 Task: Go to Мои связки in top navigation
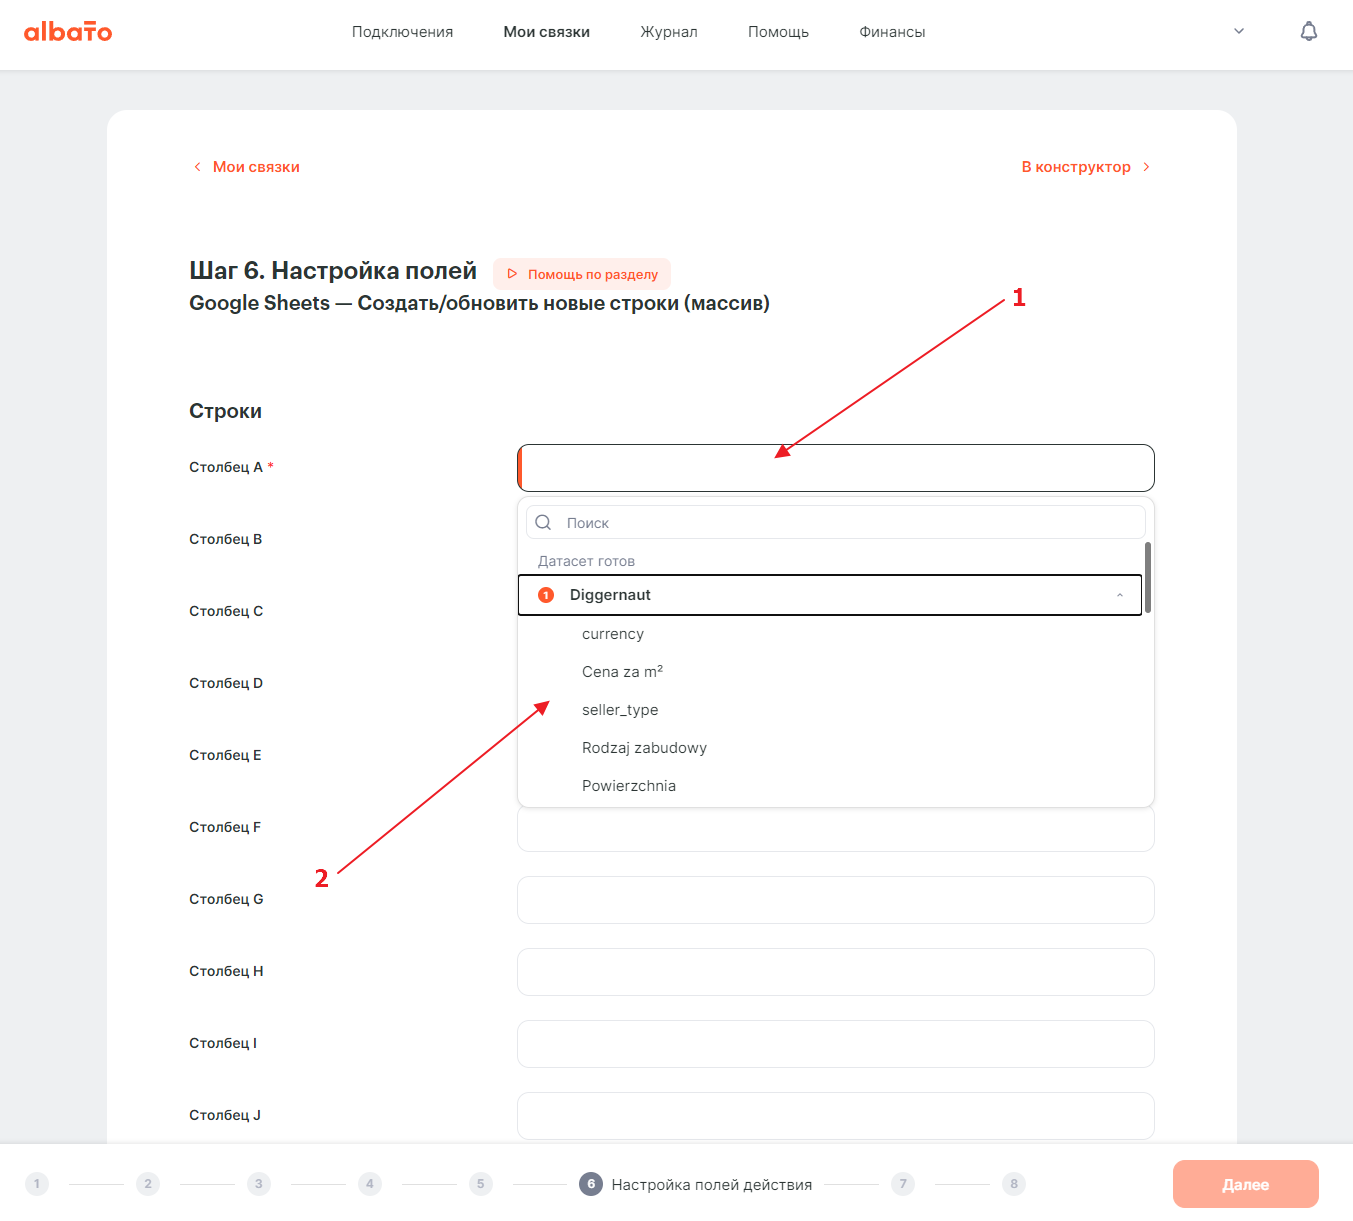[546, 32]
